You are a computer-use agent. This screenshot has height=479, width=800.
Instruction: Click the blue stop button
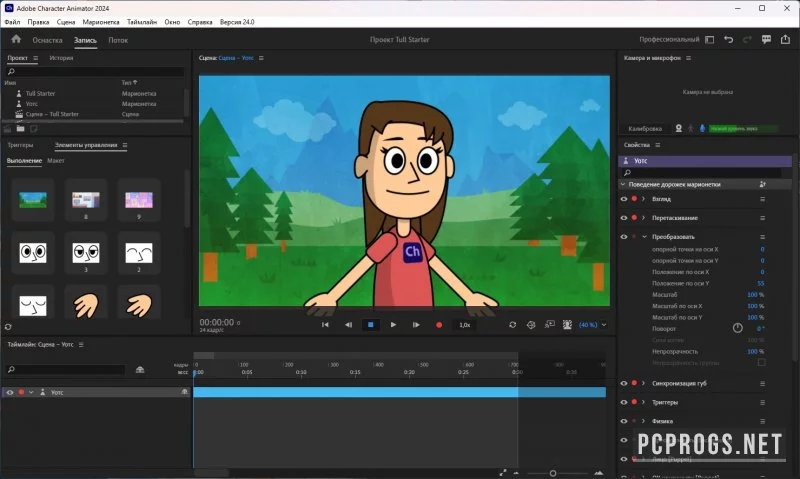[x=371, y=324]
